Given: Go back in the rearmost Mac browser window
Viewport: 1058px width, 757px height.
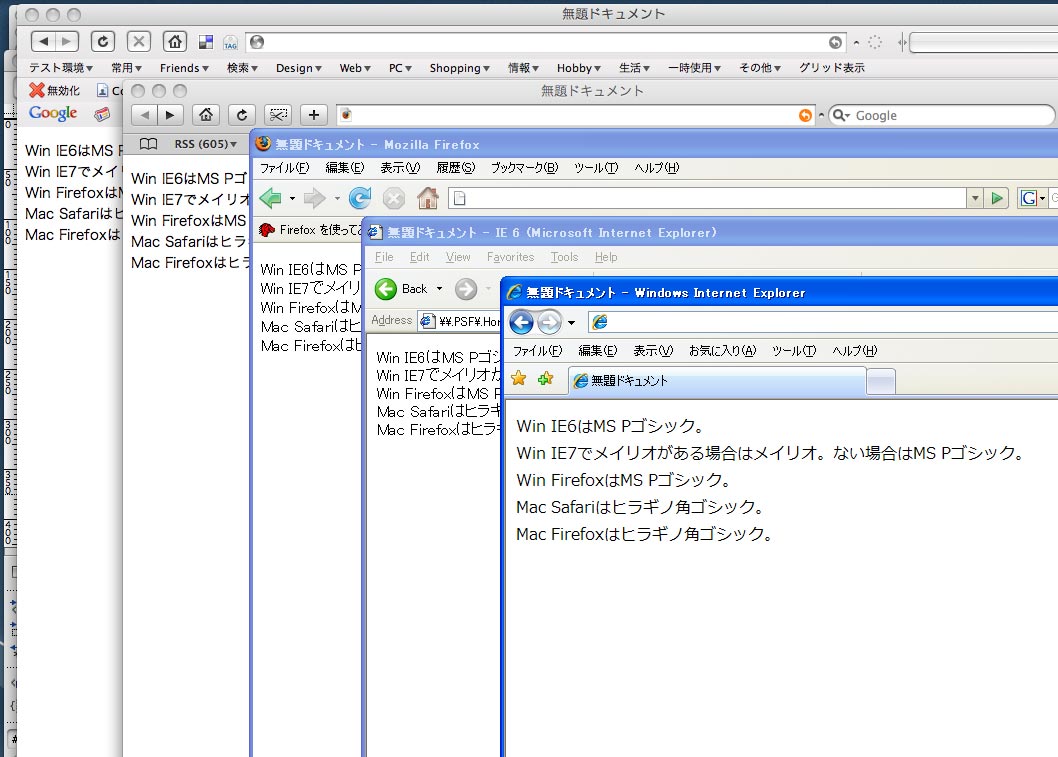Looking at the screenshot, I should [43, 42].
